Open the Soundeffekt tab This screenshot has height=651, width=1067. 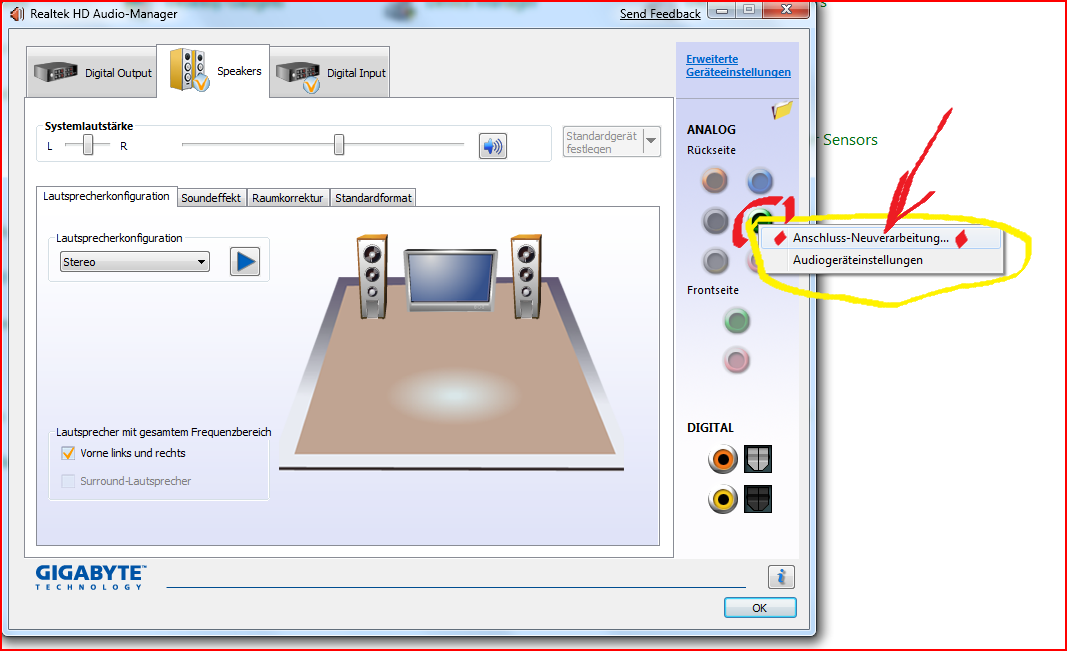(211, 198)
